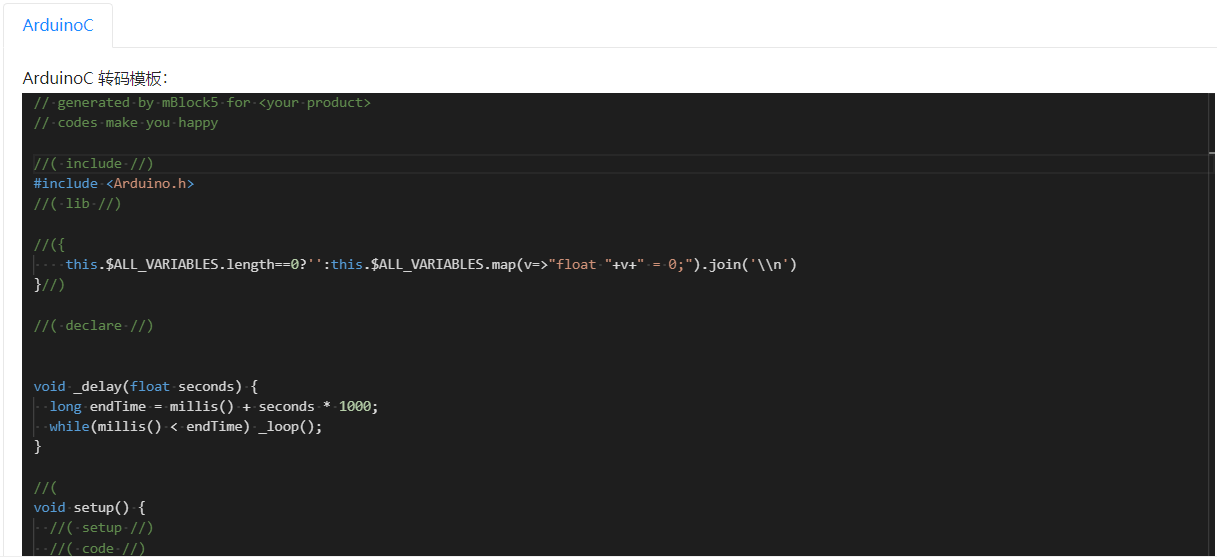The height and width of the screenshot is (560, 1217).
Task: Click the '//( declare //)' line
Action: [94, 325]
